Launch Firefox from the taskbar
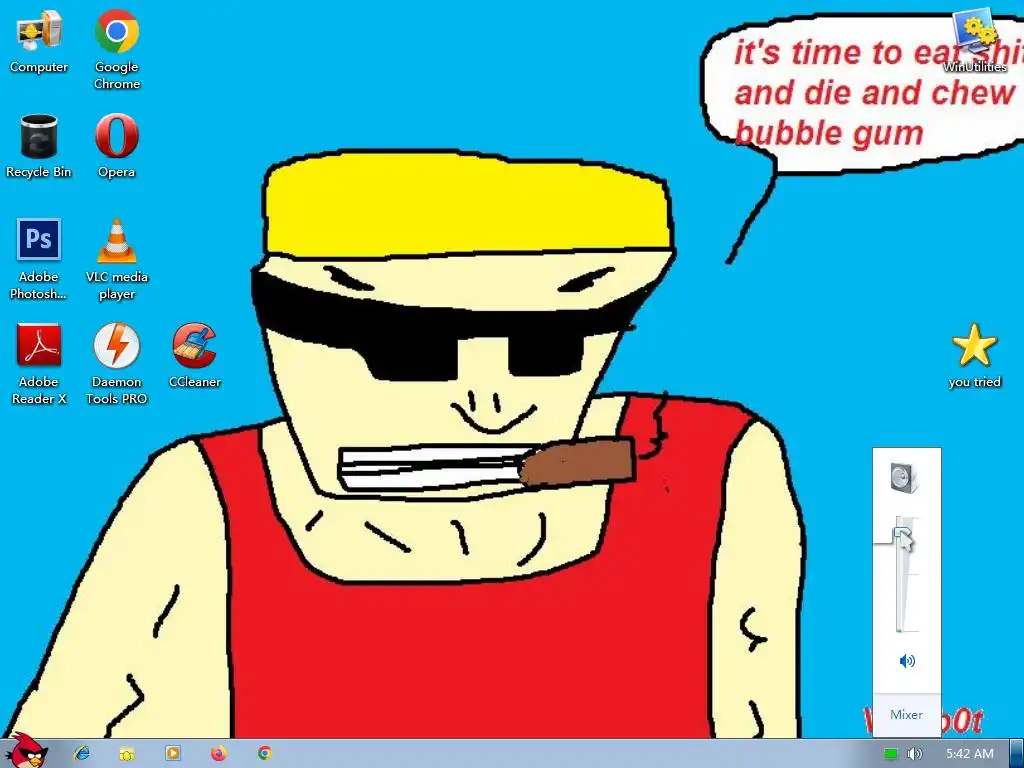 point(219,753)
